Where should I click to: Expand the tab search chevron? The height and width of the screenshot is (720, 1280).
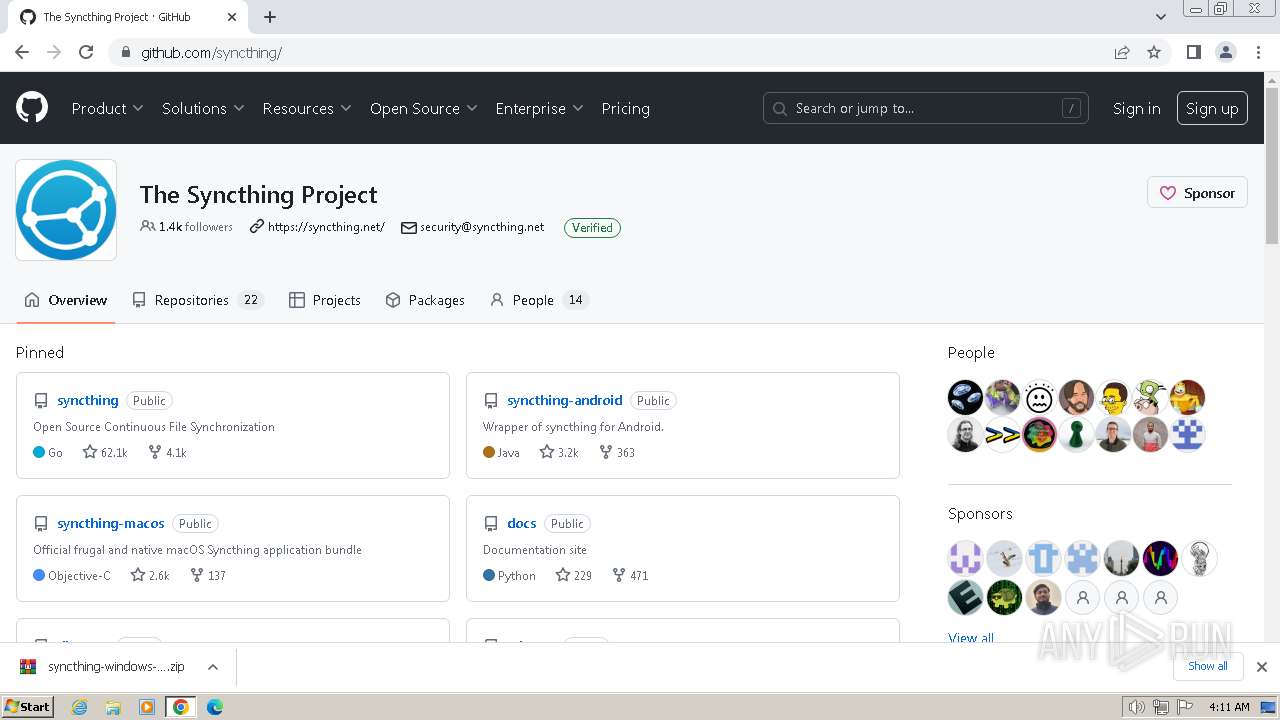point(1160,17)
